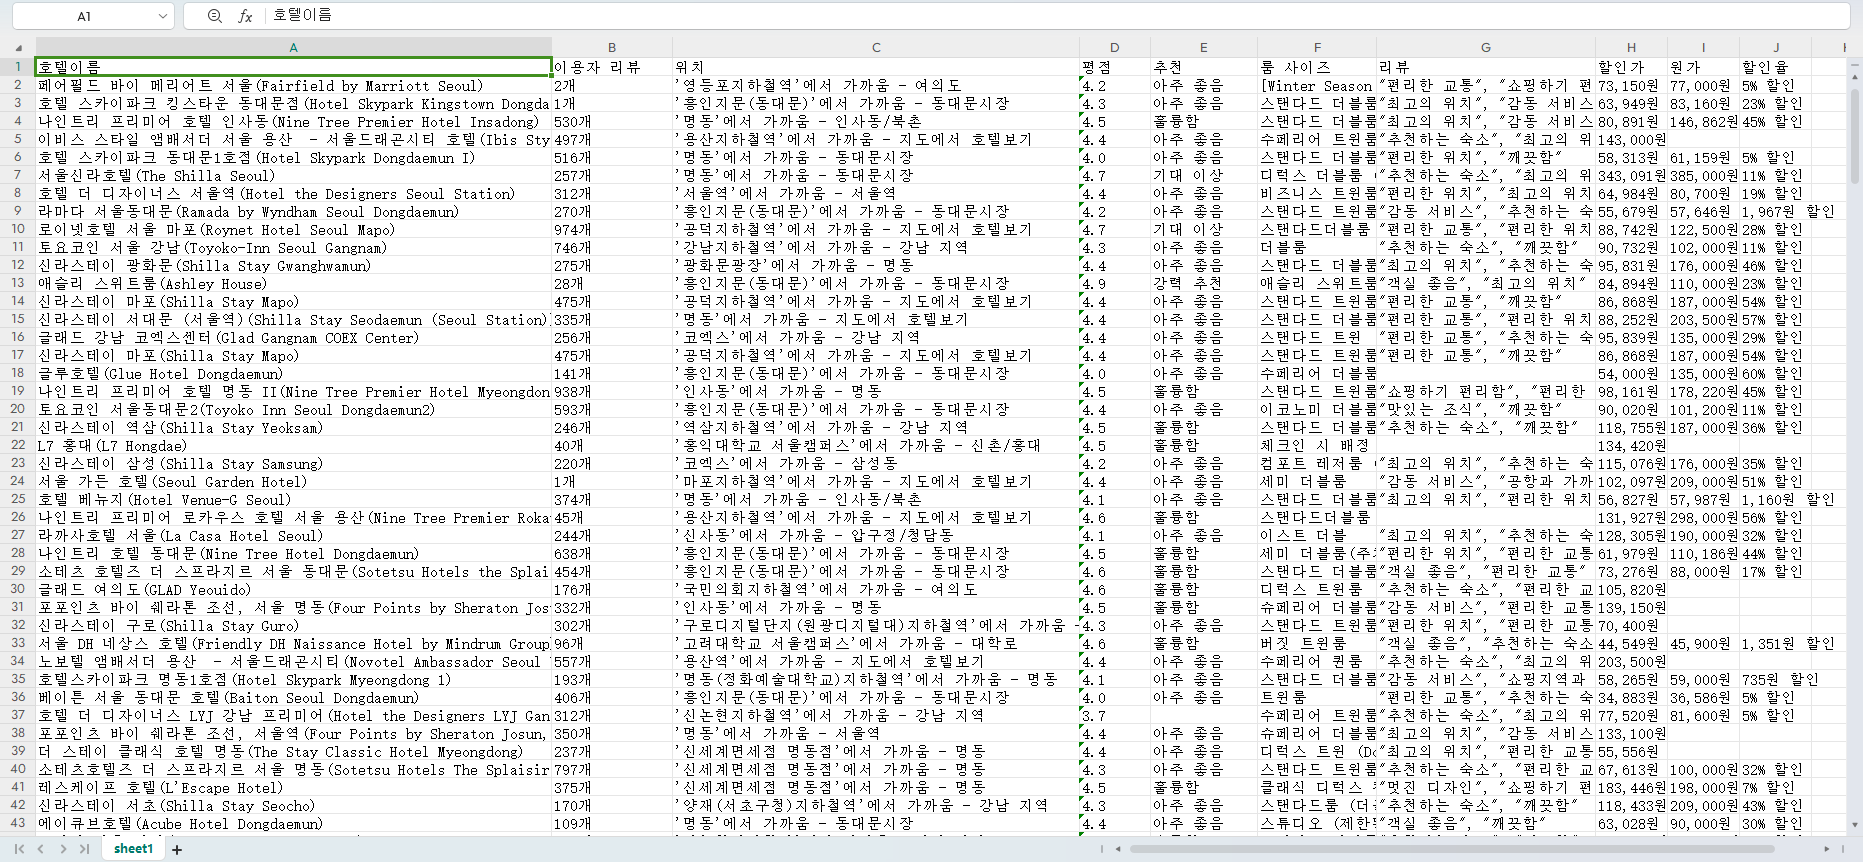Click the '추천' header cell
The width and height of the screenshot is (1863, 862).
1204,67
